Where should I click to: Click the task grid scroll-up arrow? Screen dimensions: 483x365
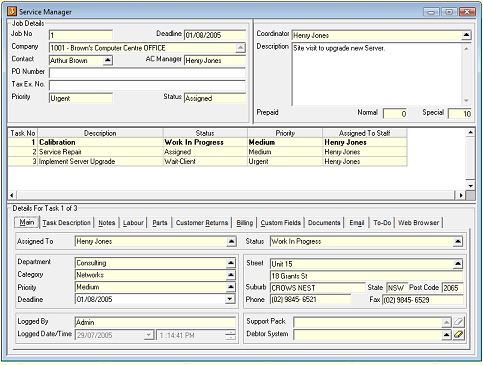click(470, 133)
